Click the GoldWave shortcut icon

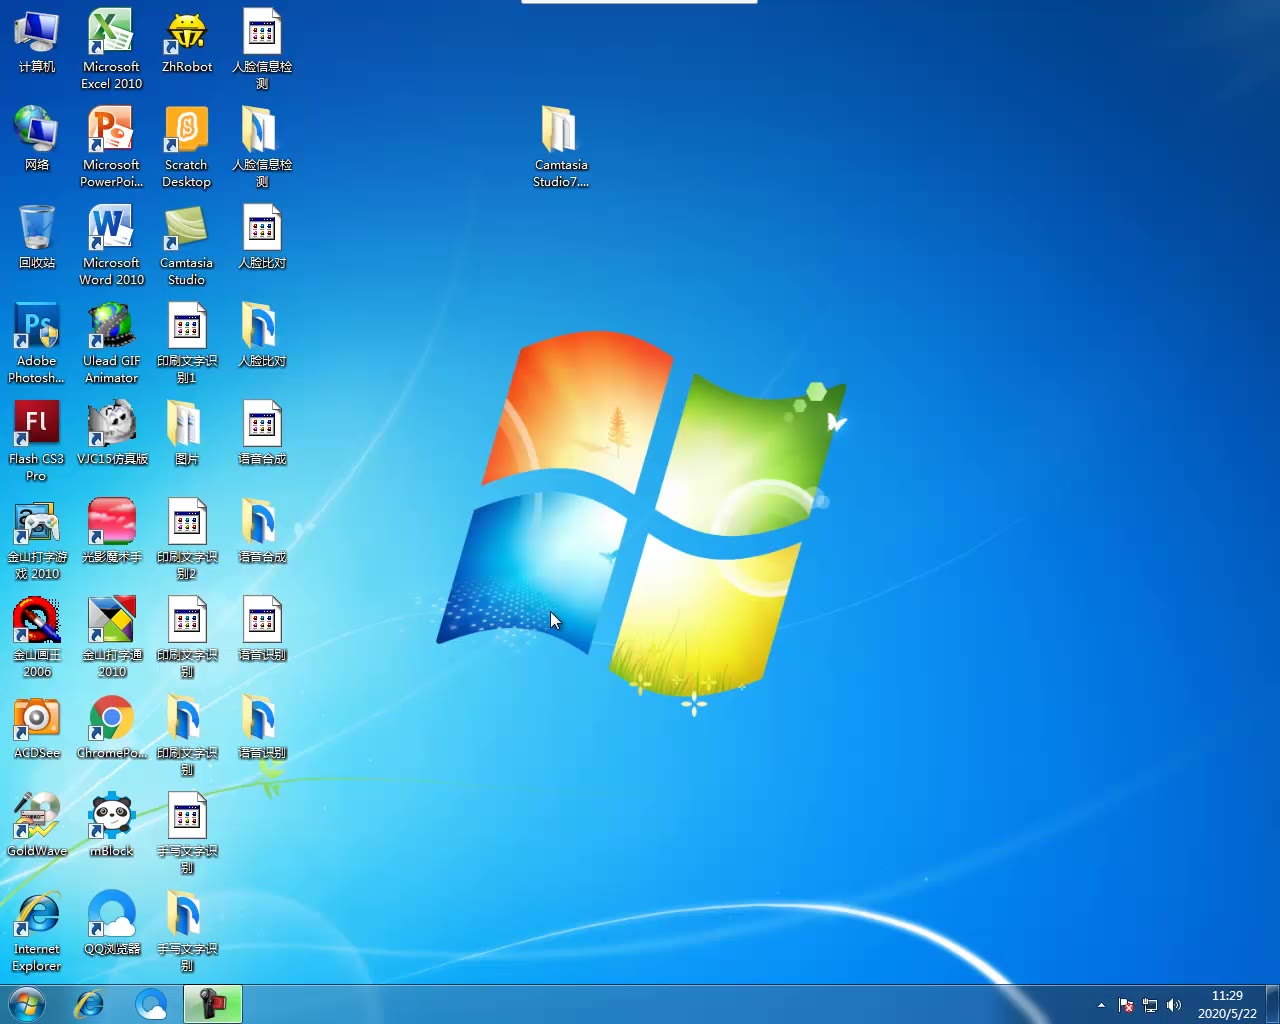coord(37,825)
